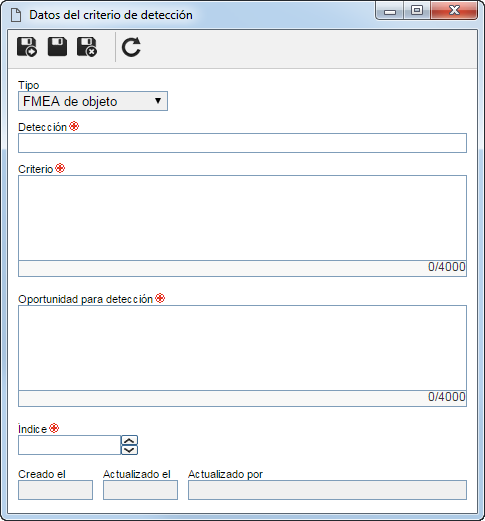Viewport: 485px width, 521px height.
Task: Open the Tipo dropdown list
Action: pos(93,101)
